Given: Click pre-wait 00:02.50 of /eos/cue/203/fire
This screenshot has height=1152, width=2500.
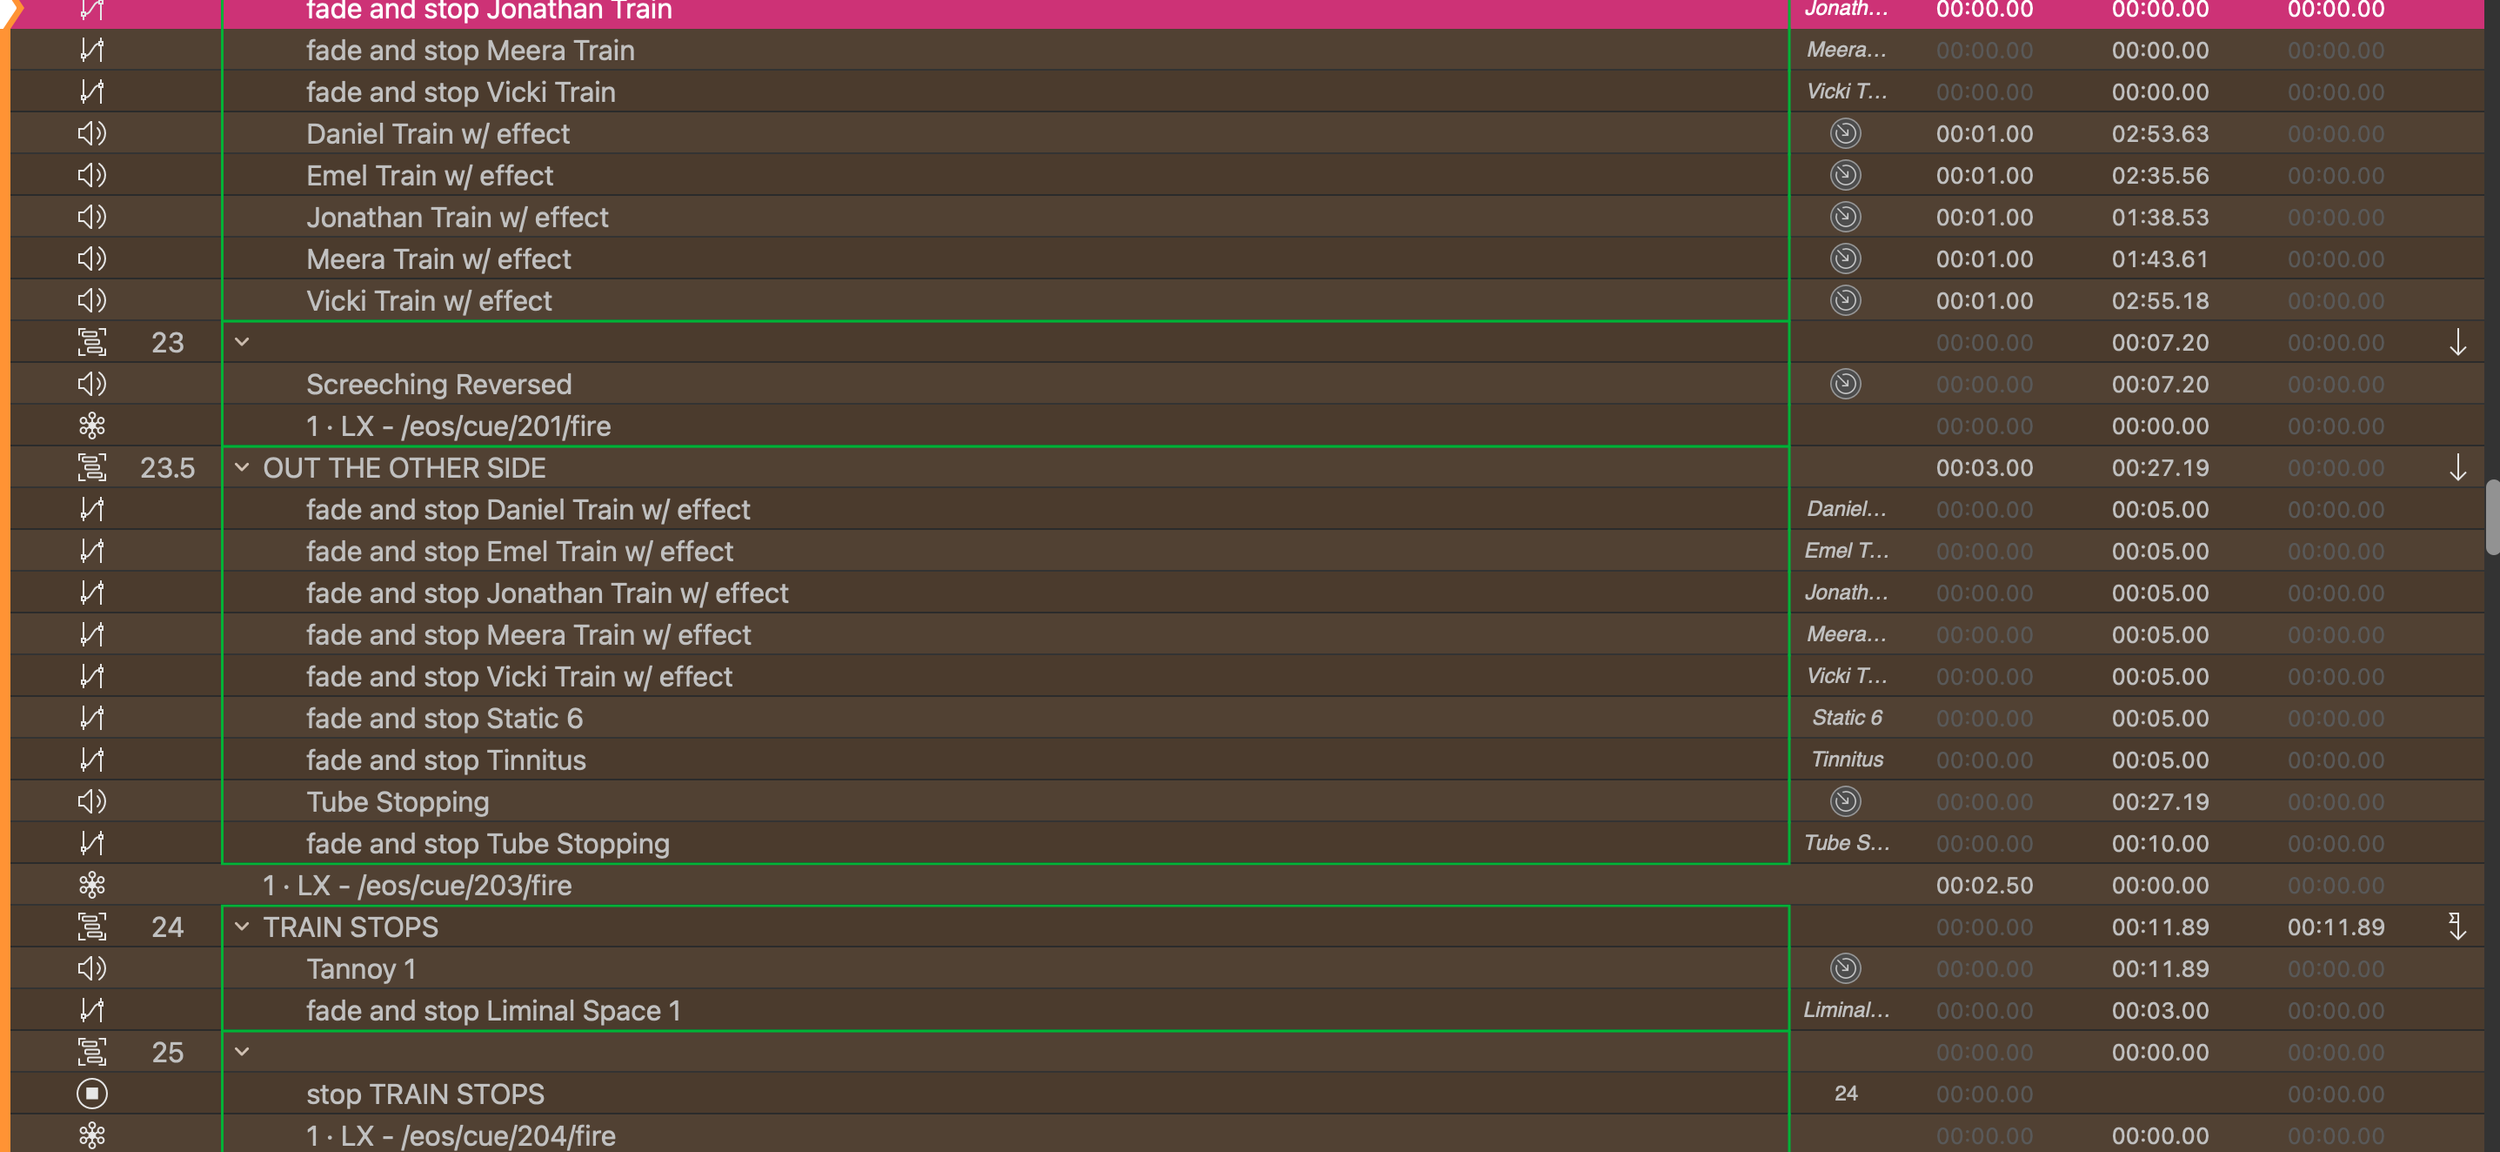Looking at the screenshot, I should 1984,885.
